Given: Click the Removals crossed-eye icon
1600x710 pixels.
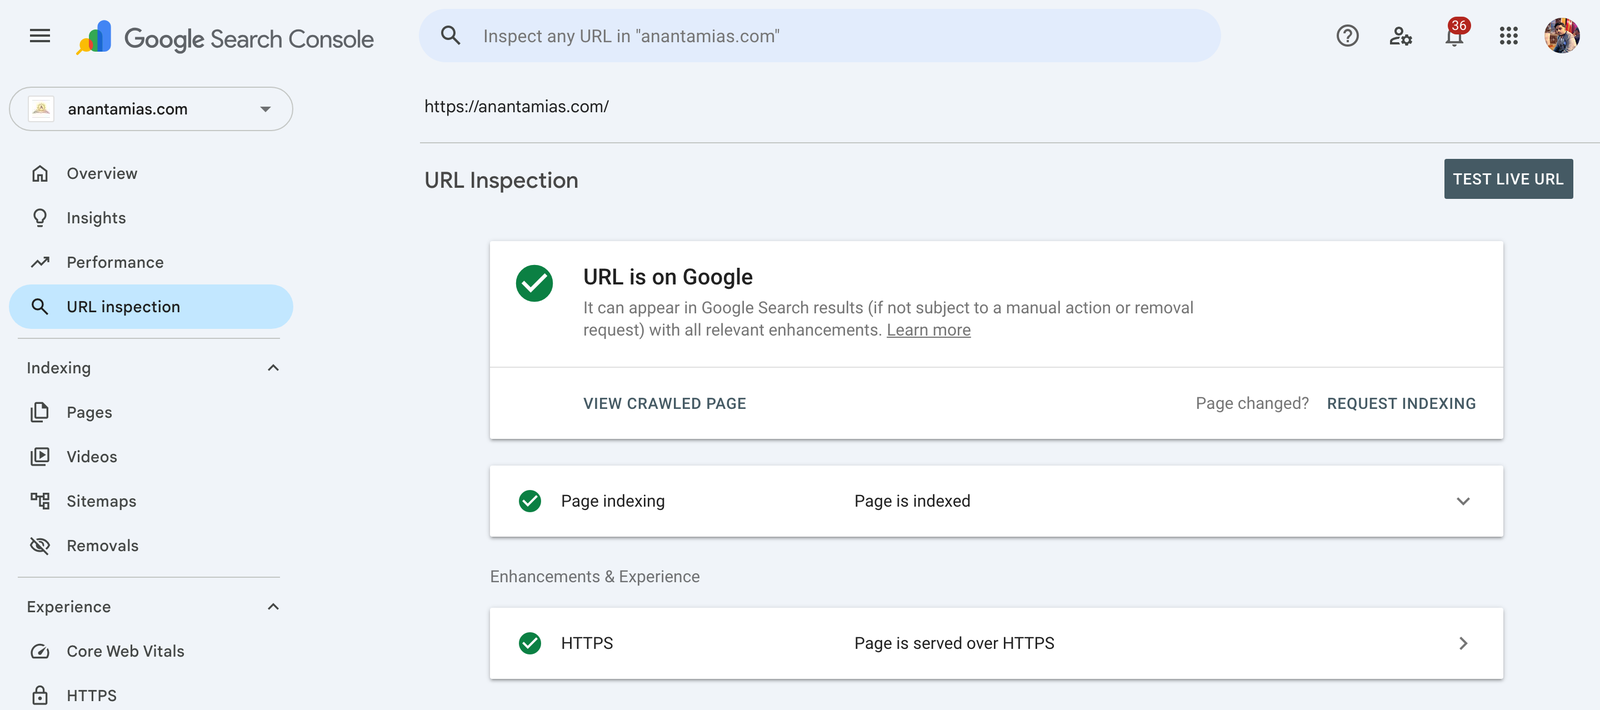Looking at the screenshot, I should pos(40,546).
